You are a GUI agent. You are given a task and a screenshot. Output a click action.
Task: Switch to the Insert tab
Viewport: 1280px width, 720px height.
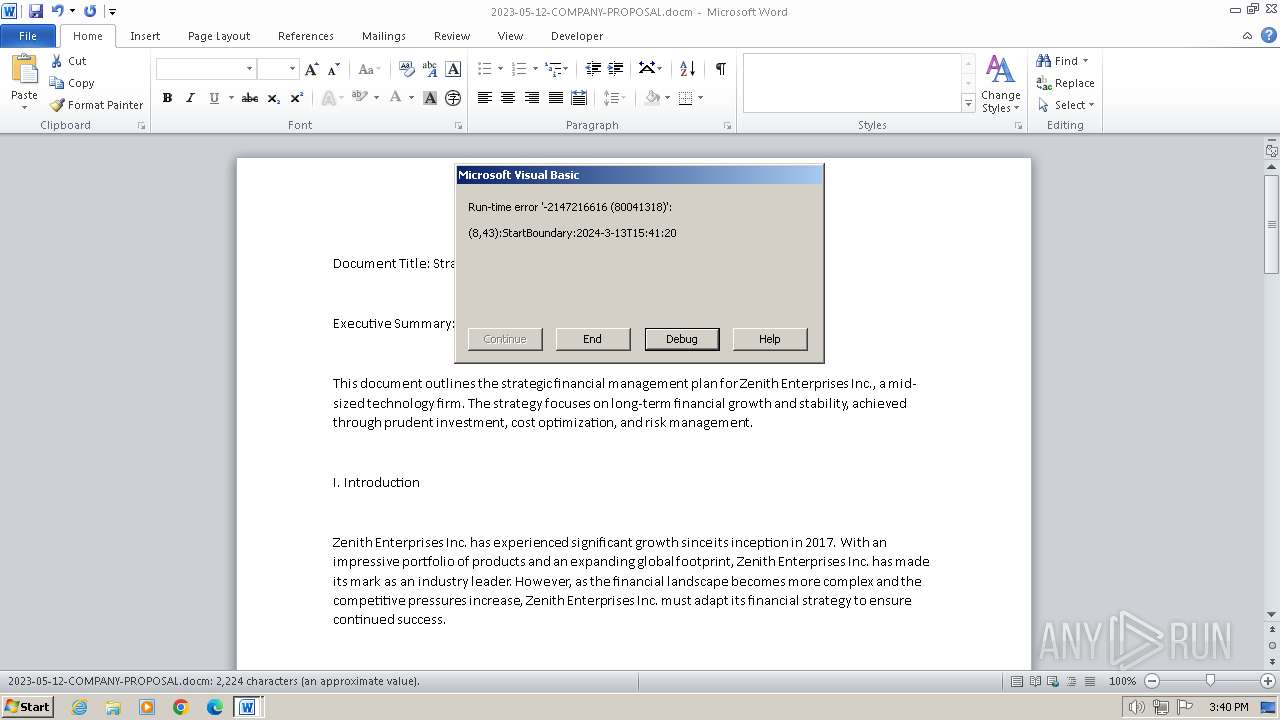coord(145,36)
